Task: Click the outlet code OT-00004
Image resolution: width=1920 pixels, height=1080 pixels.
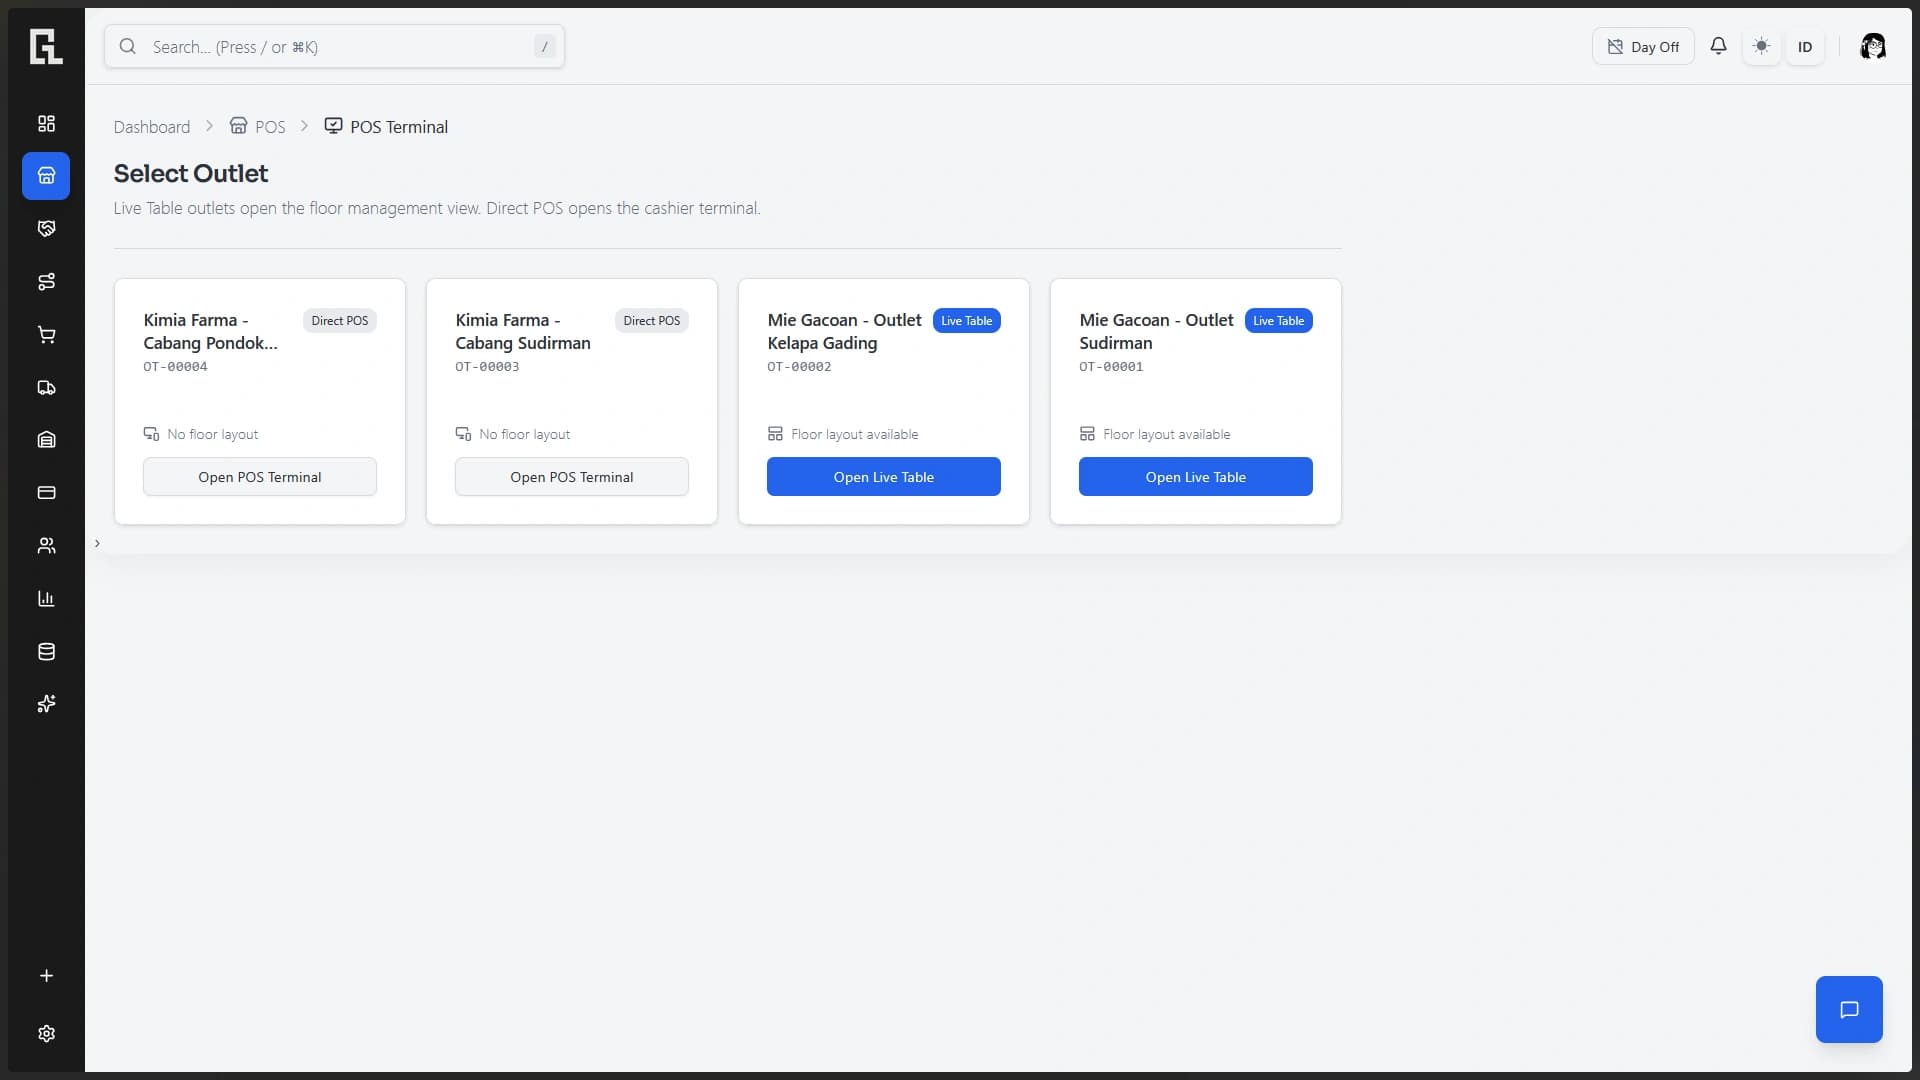Action: pos(175,367)
